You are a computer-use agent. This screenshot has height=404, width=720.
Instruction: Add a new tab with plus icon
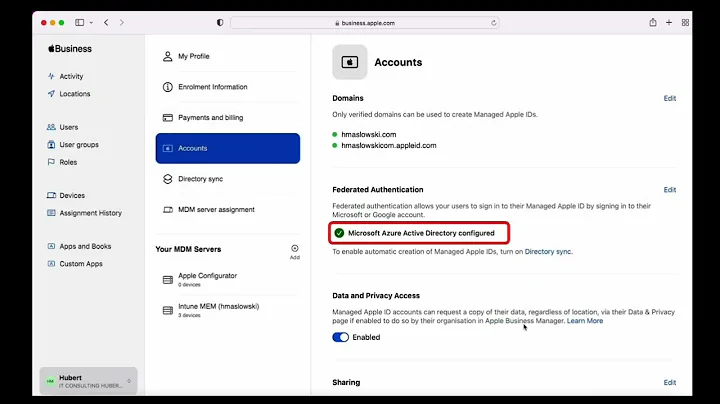[669, 22]
